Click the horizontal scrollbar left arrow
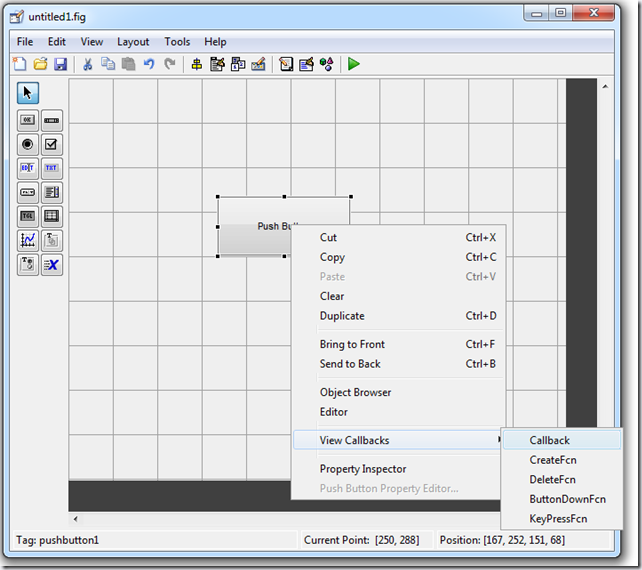This screenshot has width=642, height=570. click(x=75, y=519)
